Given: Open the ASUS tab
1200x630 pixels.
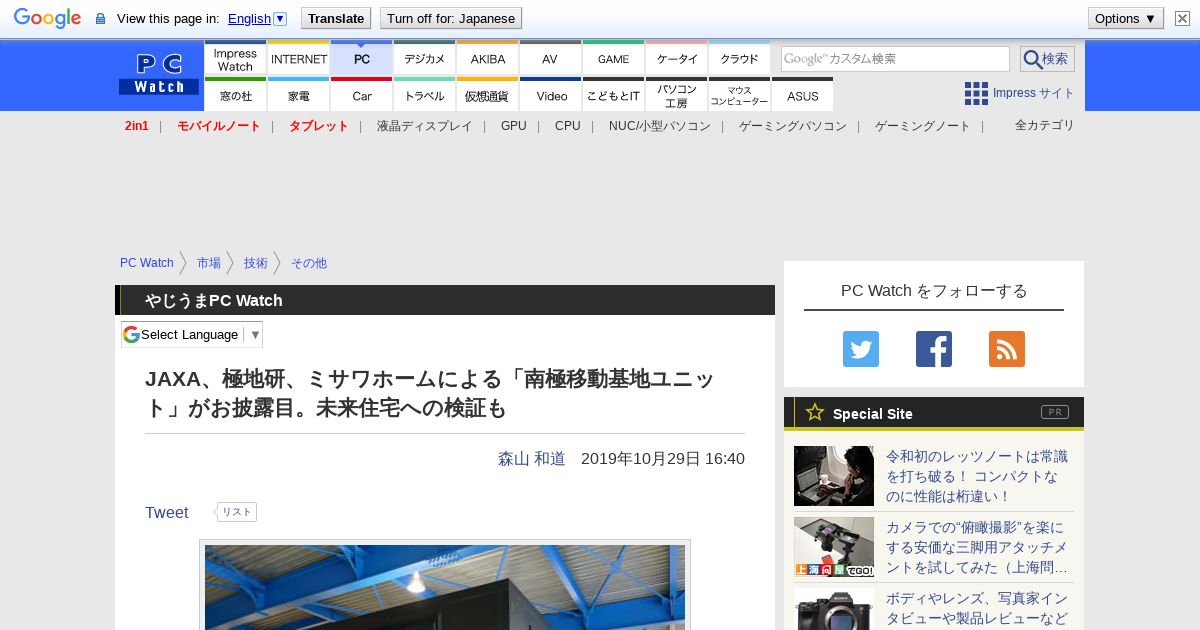Looking at the screenshot, I should coord(803,96).
